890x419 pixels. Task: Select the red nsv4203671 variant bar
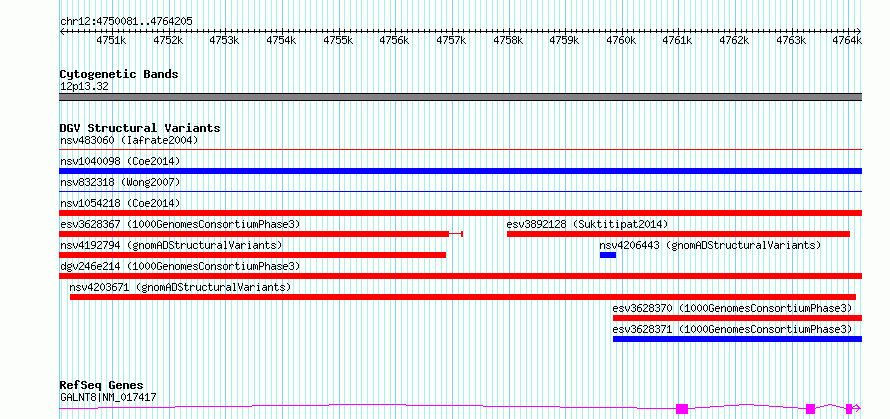[x=463, y=297]
